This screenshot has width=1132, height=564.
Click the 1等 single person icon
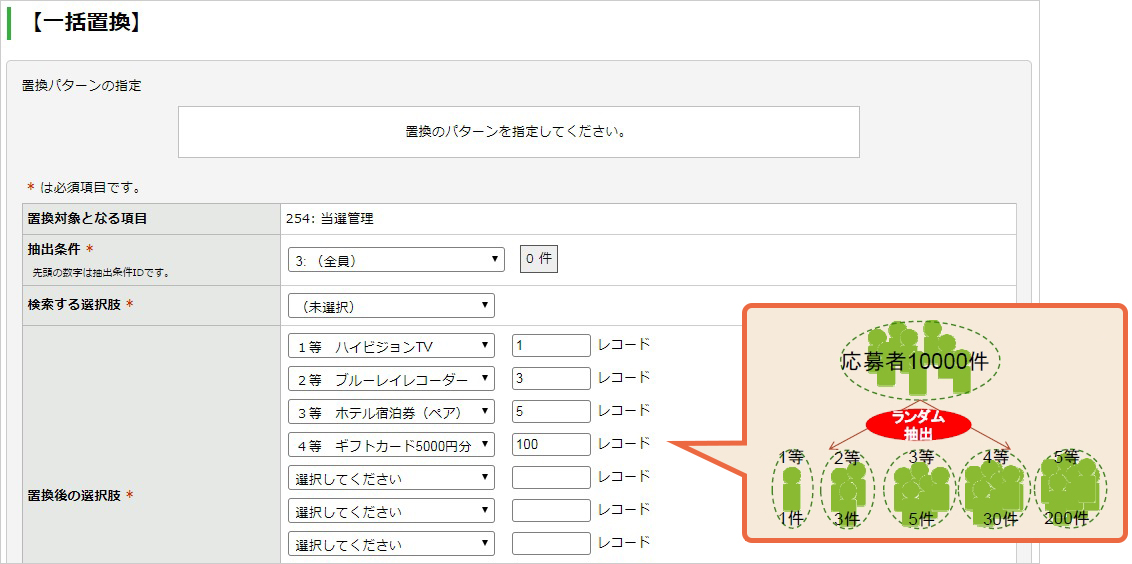(792, 491)
